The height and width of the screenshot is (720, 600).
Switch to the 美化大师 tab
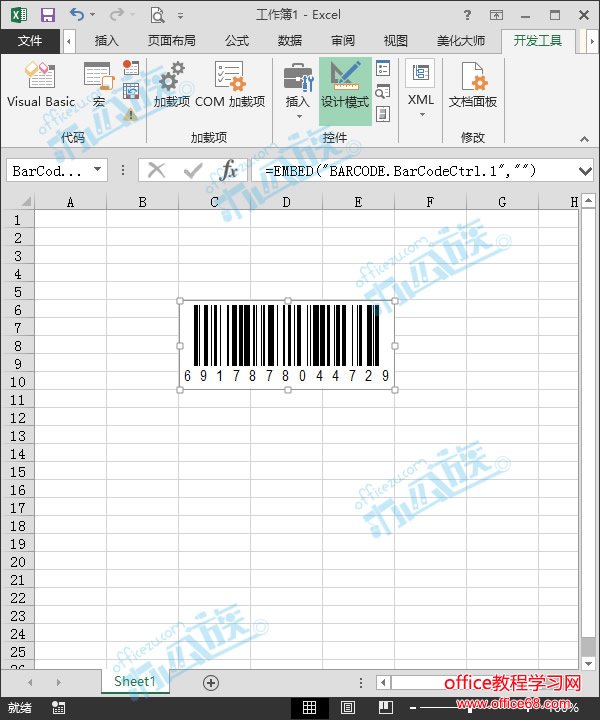click(461, 41)
